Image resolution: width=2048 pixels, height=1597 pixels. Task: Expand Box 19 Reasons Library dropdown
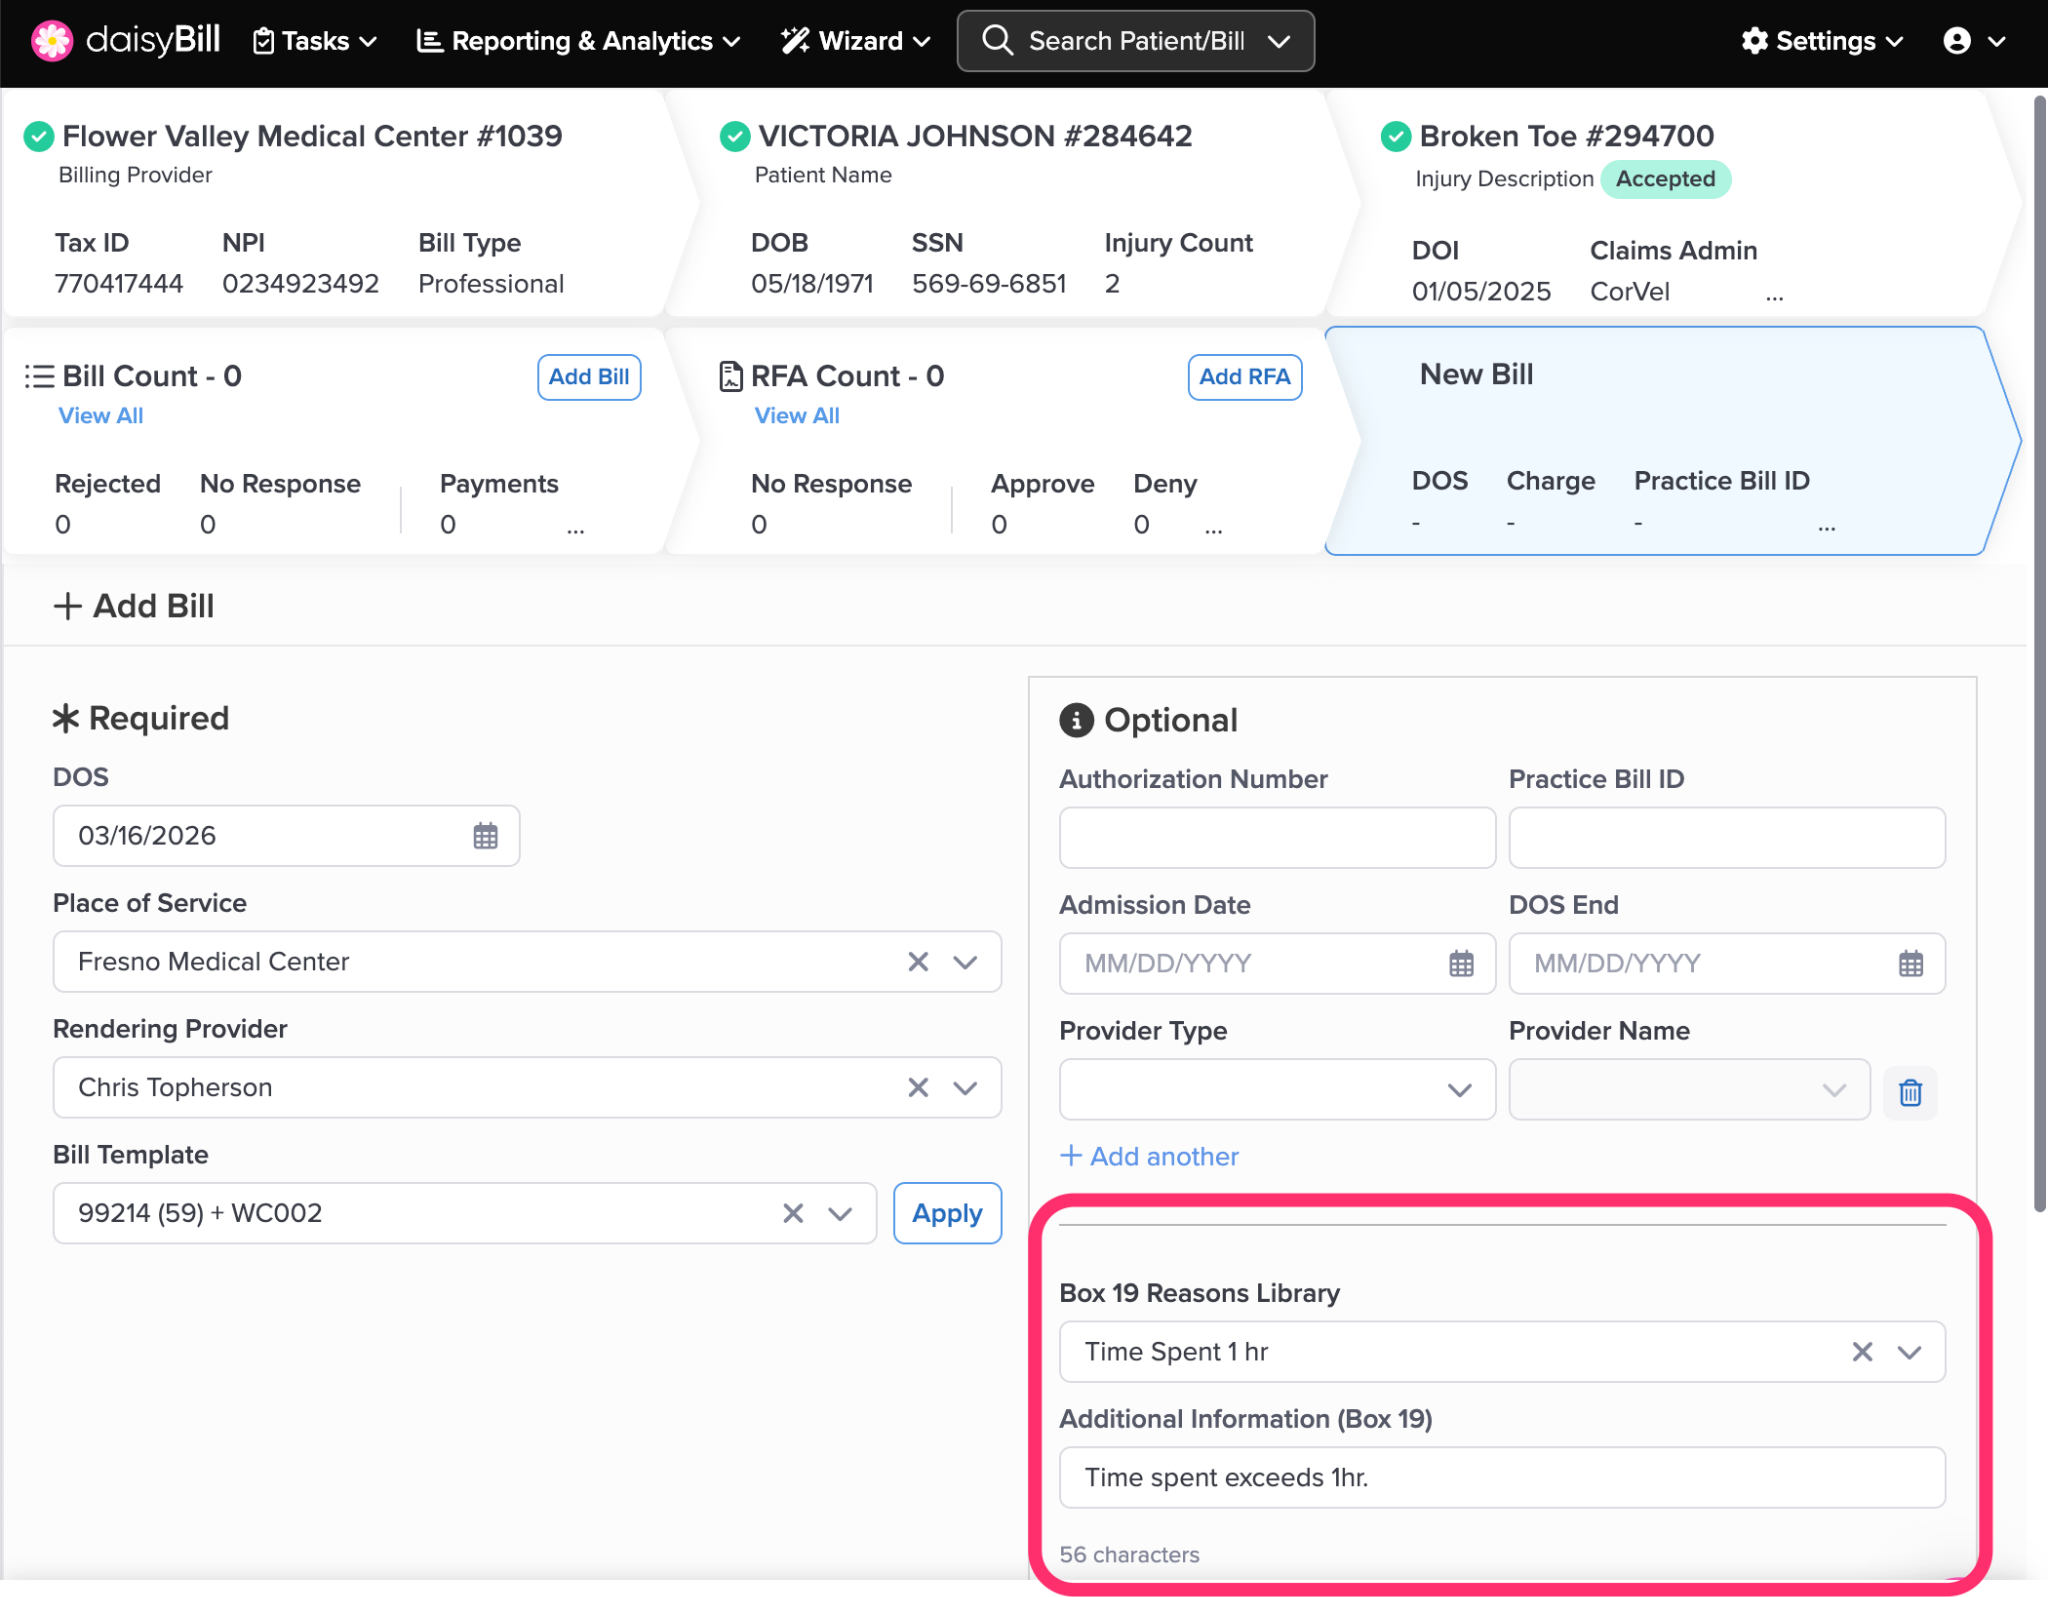tap(1910, 1352)
